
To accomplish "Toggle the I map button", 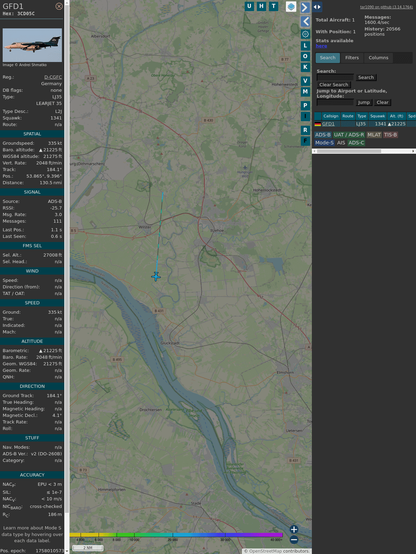I will tap(305, 116).
